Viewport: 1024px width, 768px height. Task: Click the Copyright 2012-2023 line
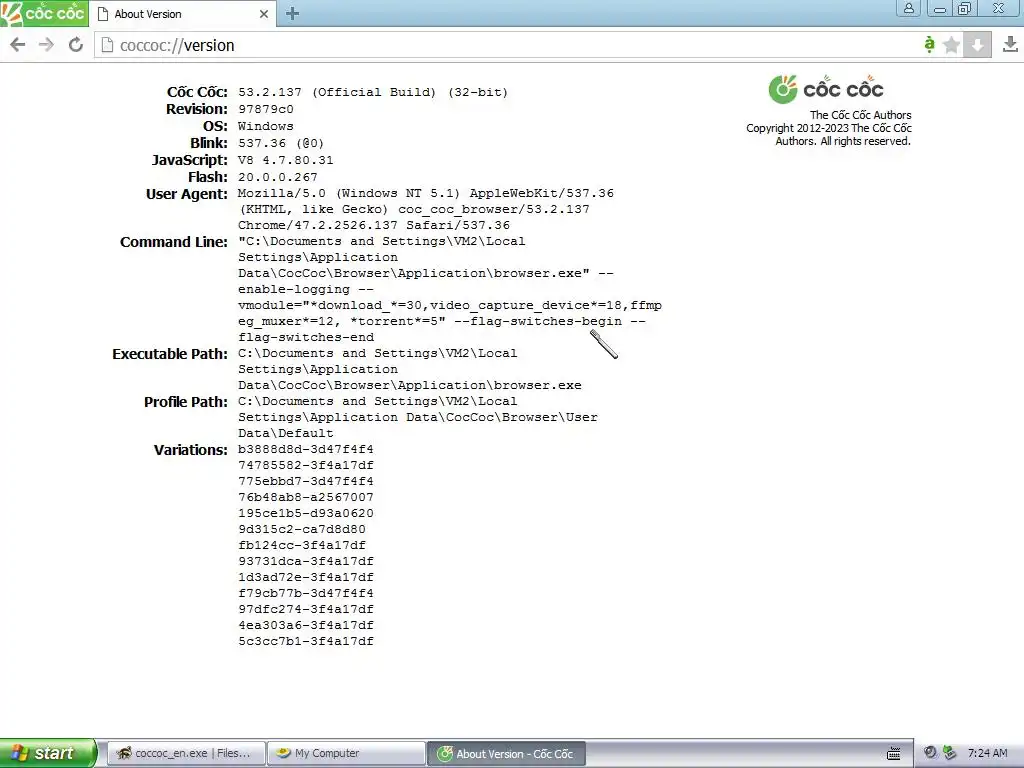click(x=829, y=128)
